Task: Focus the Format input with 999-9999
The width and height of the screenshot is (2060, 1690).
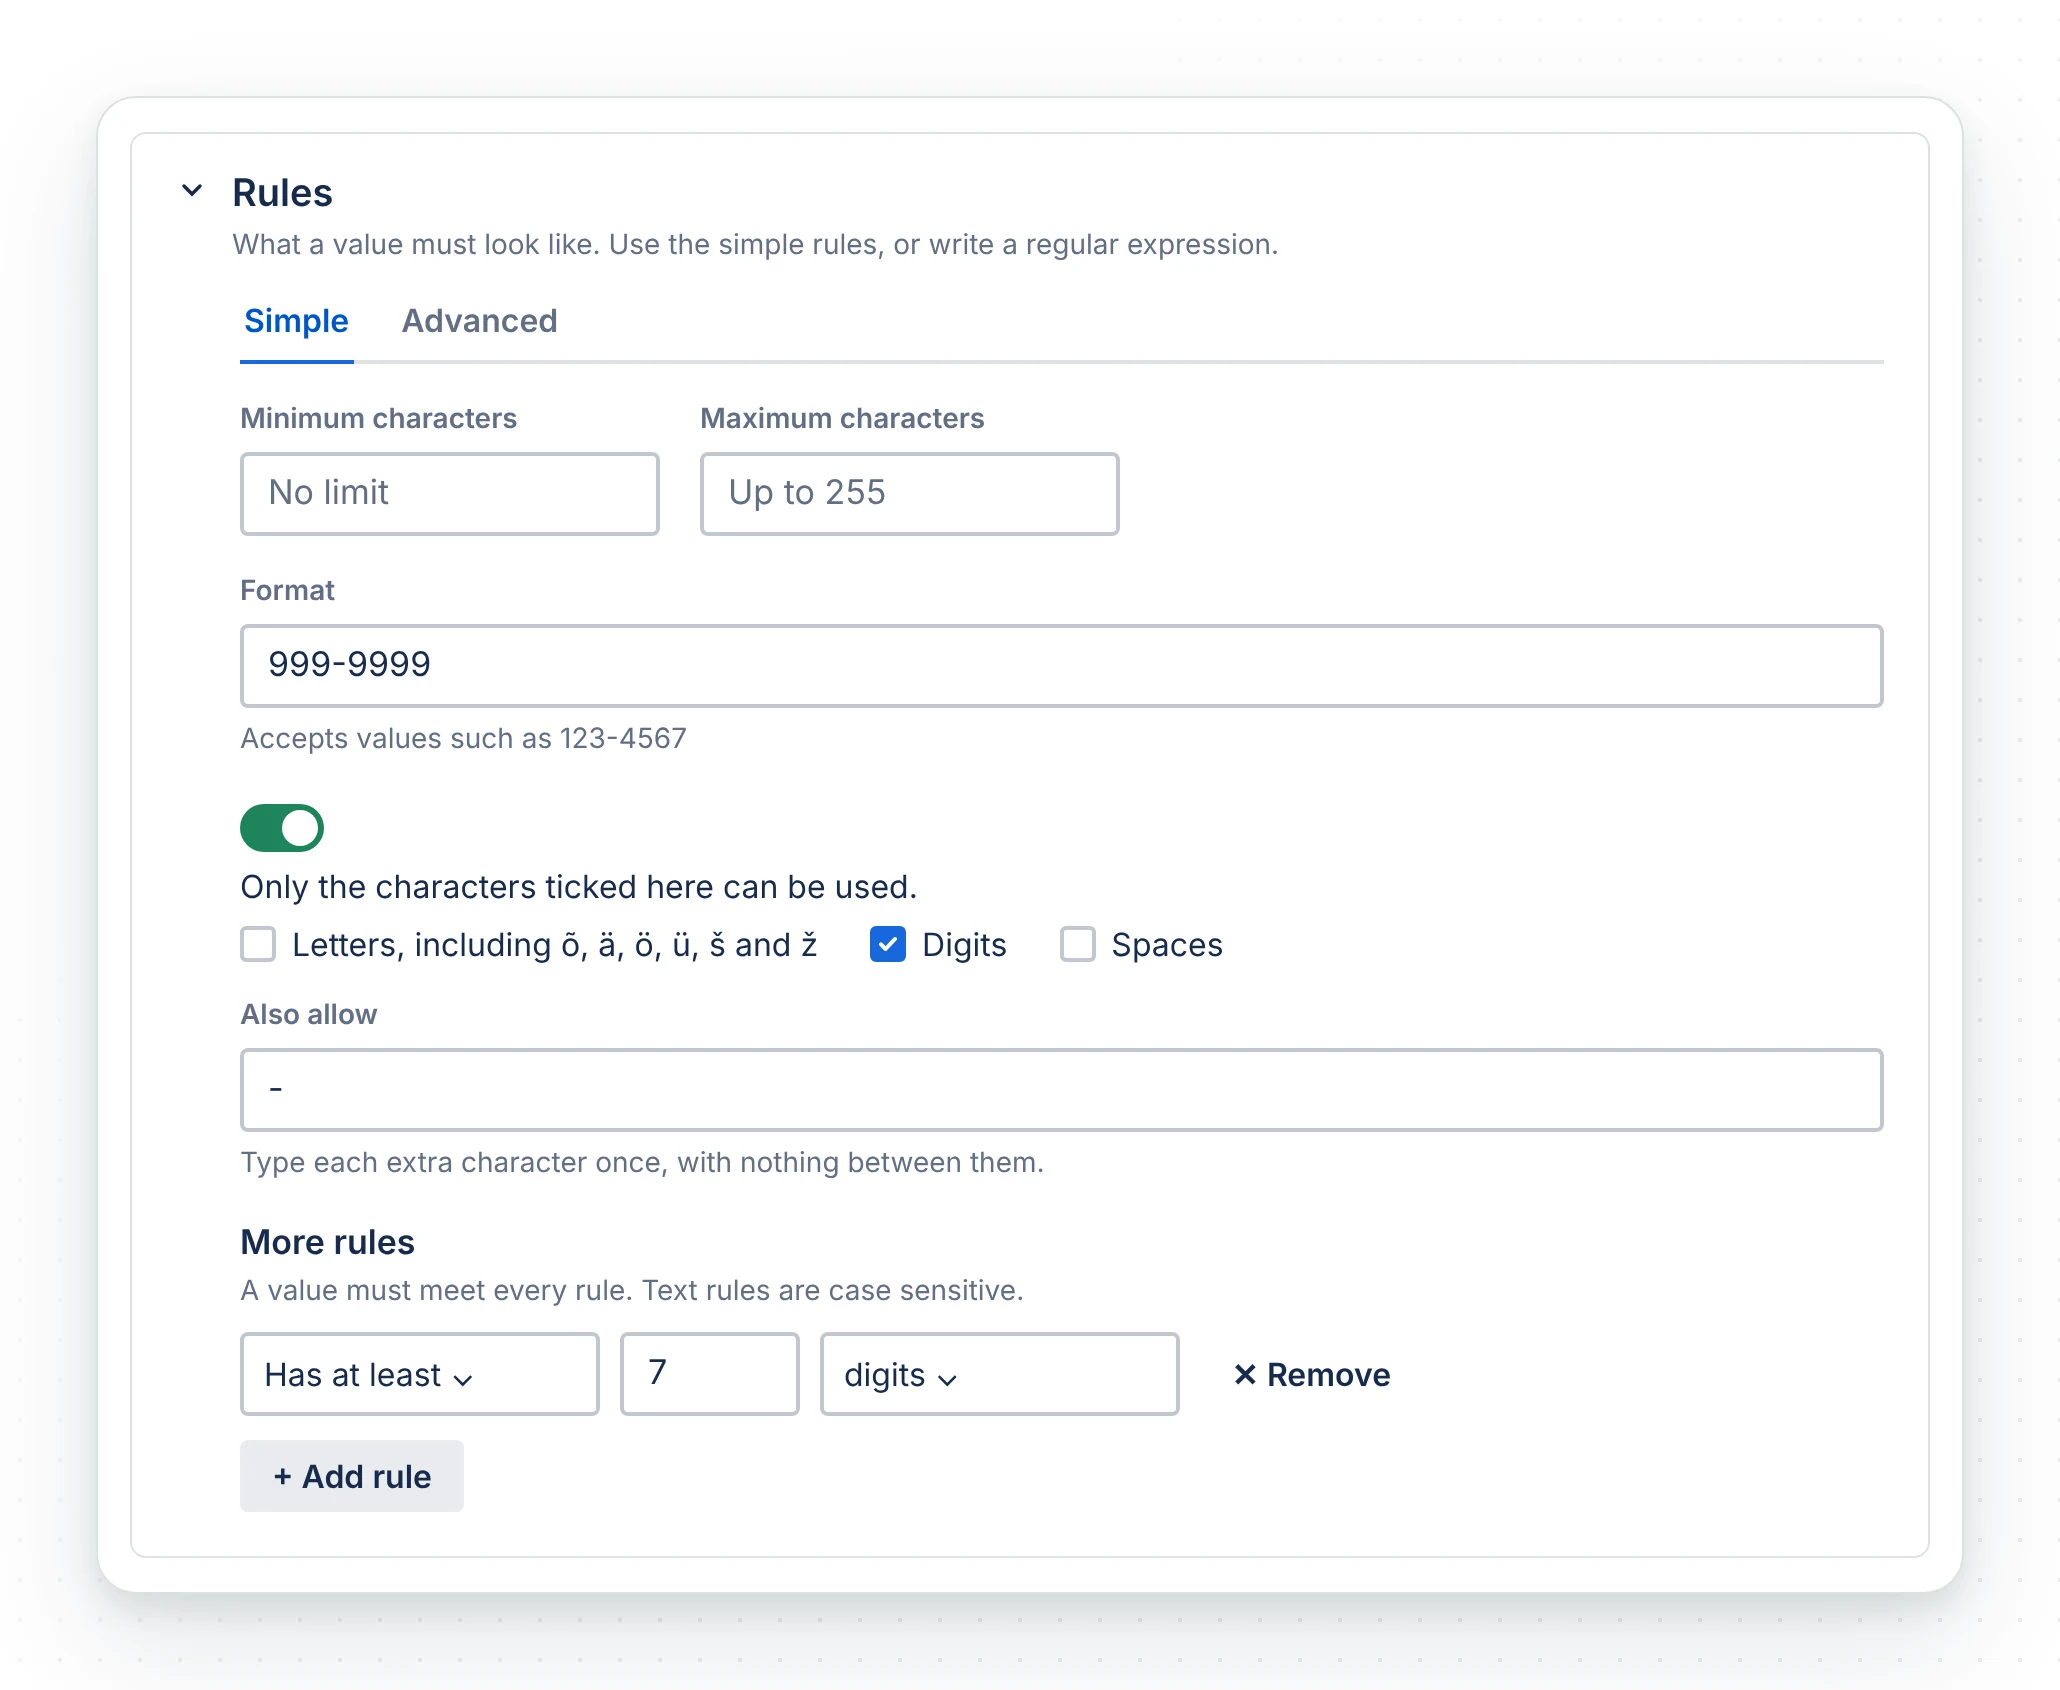Action: [x=1061, y=665]
